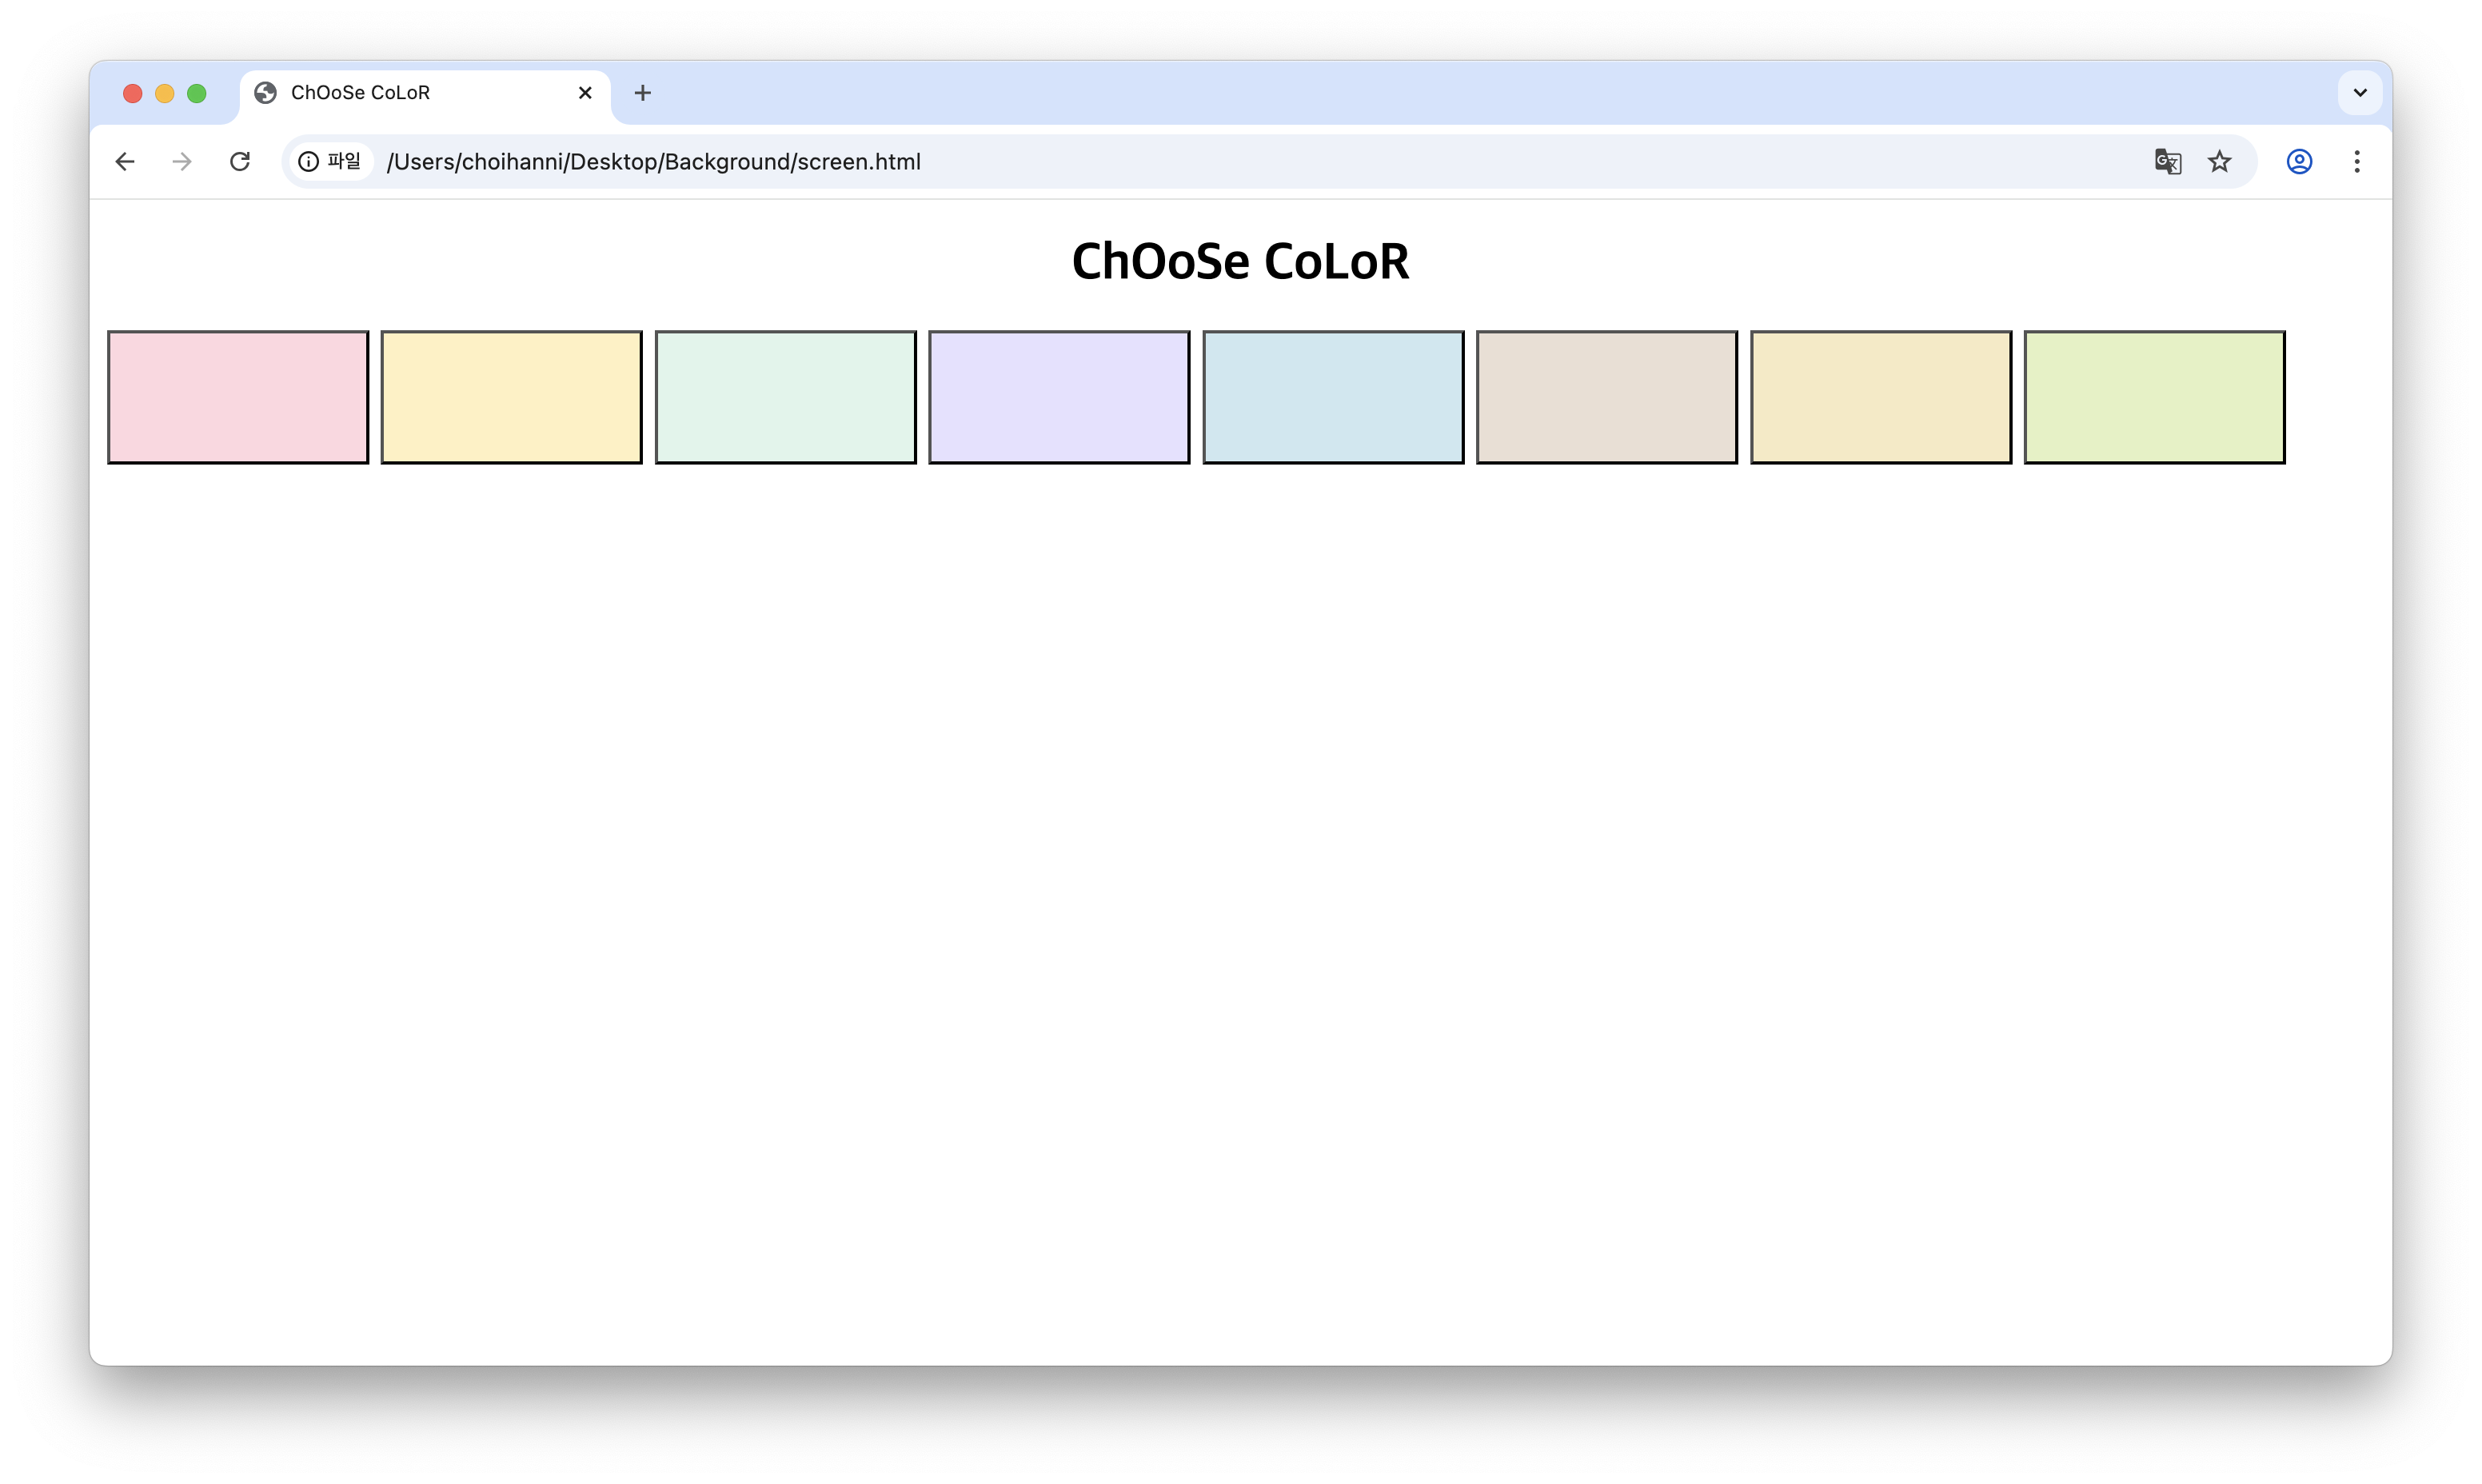Pick the lavender color box

click(1059, 397)
